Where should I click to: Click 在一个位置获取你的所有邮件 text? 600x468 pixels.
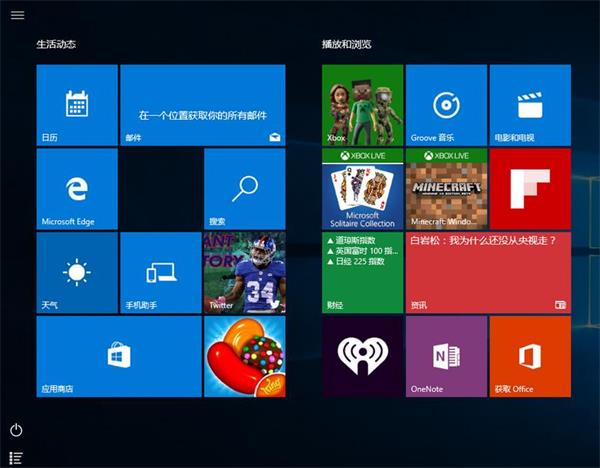pyautogui.click(x=203, y=115)
